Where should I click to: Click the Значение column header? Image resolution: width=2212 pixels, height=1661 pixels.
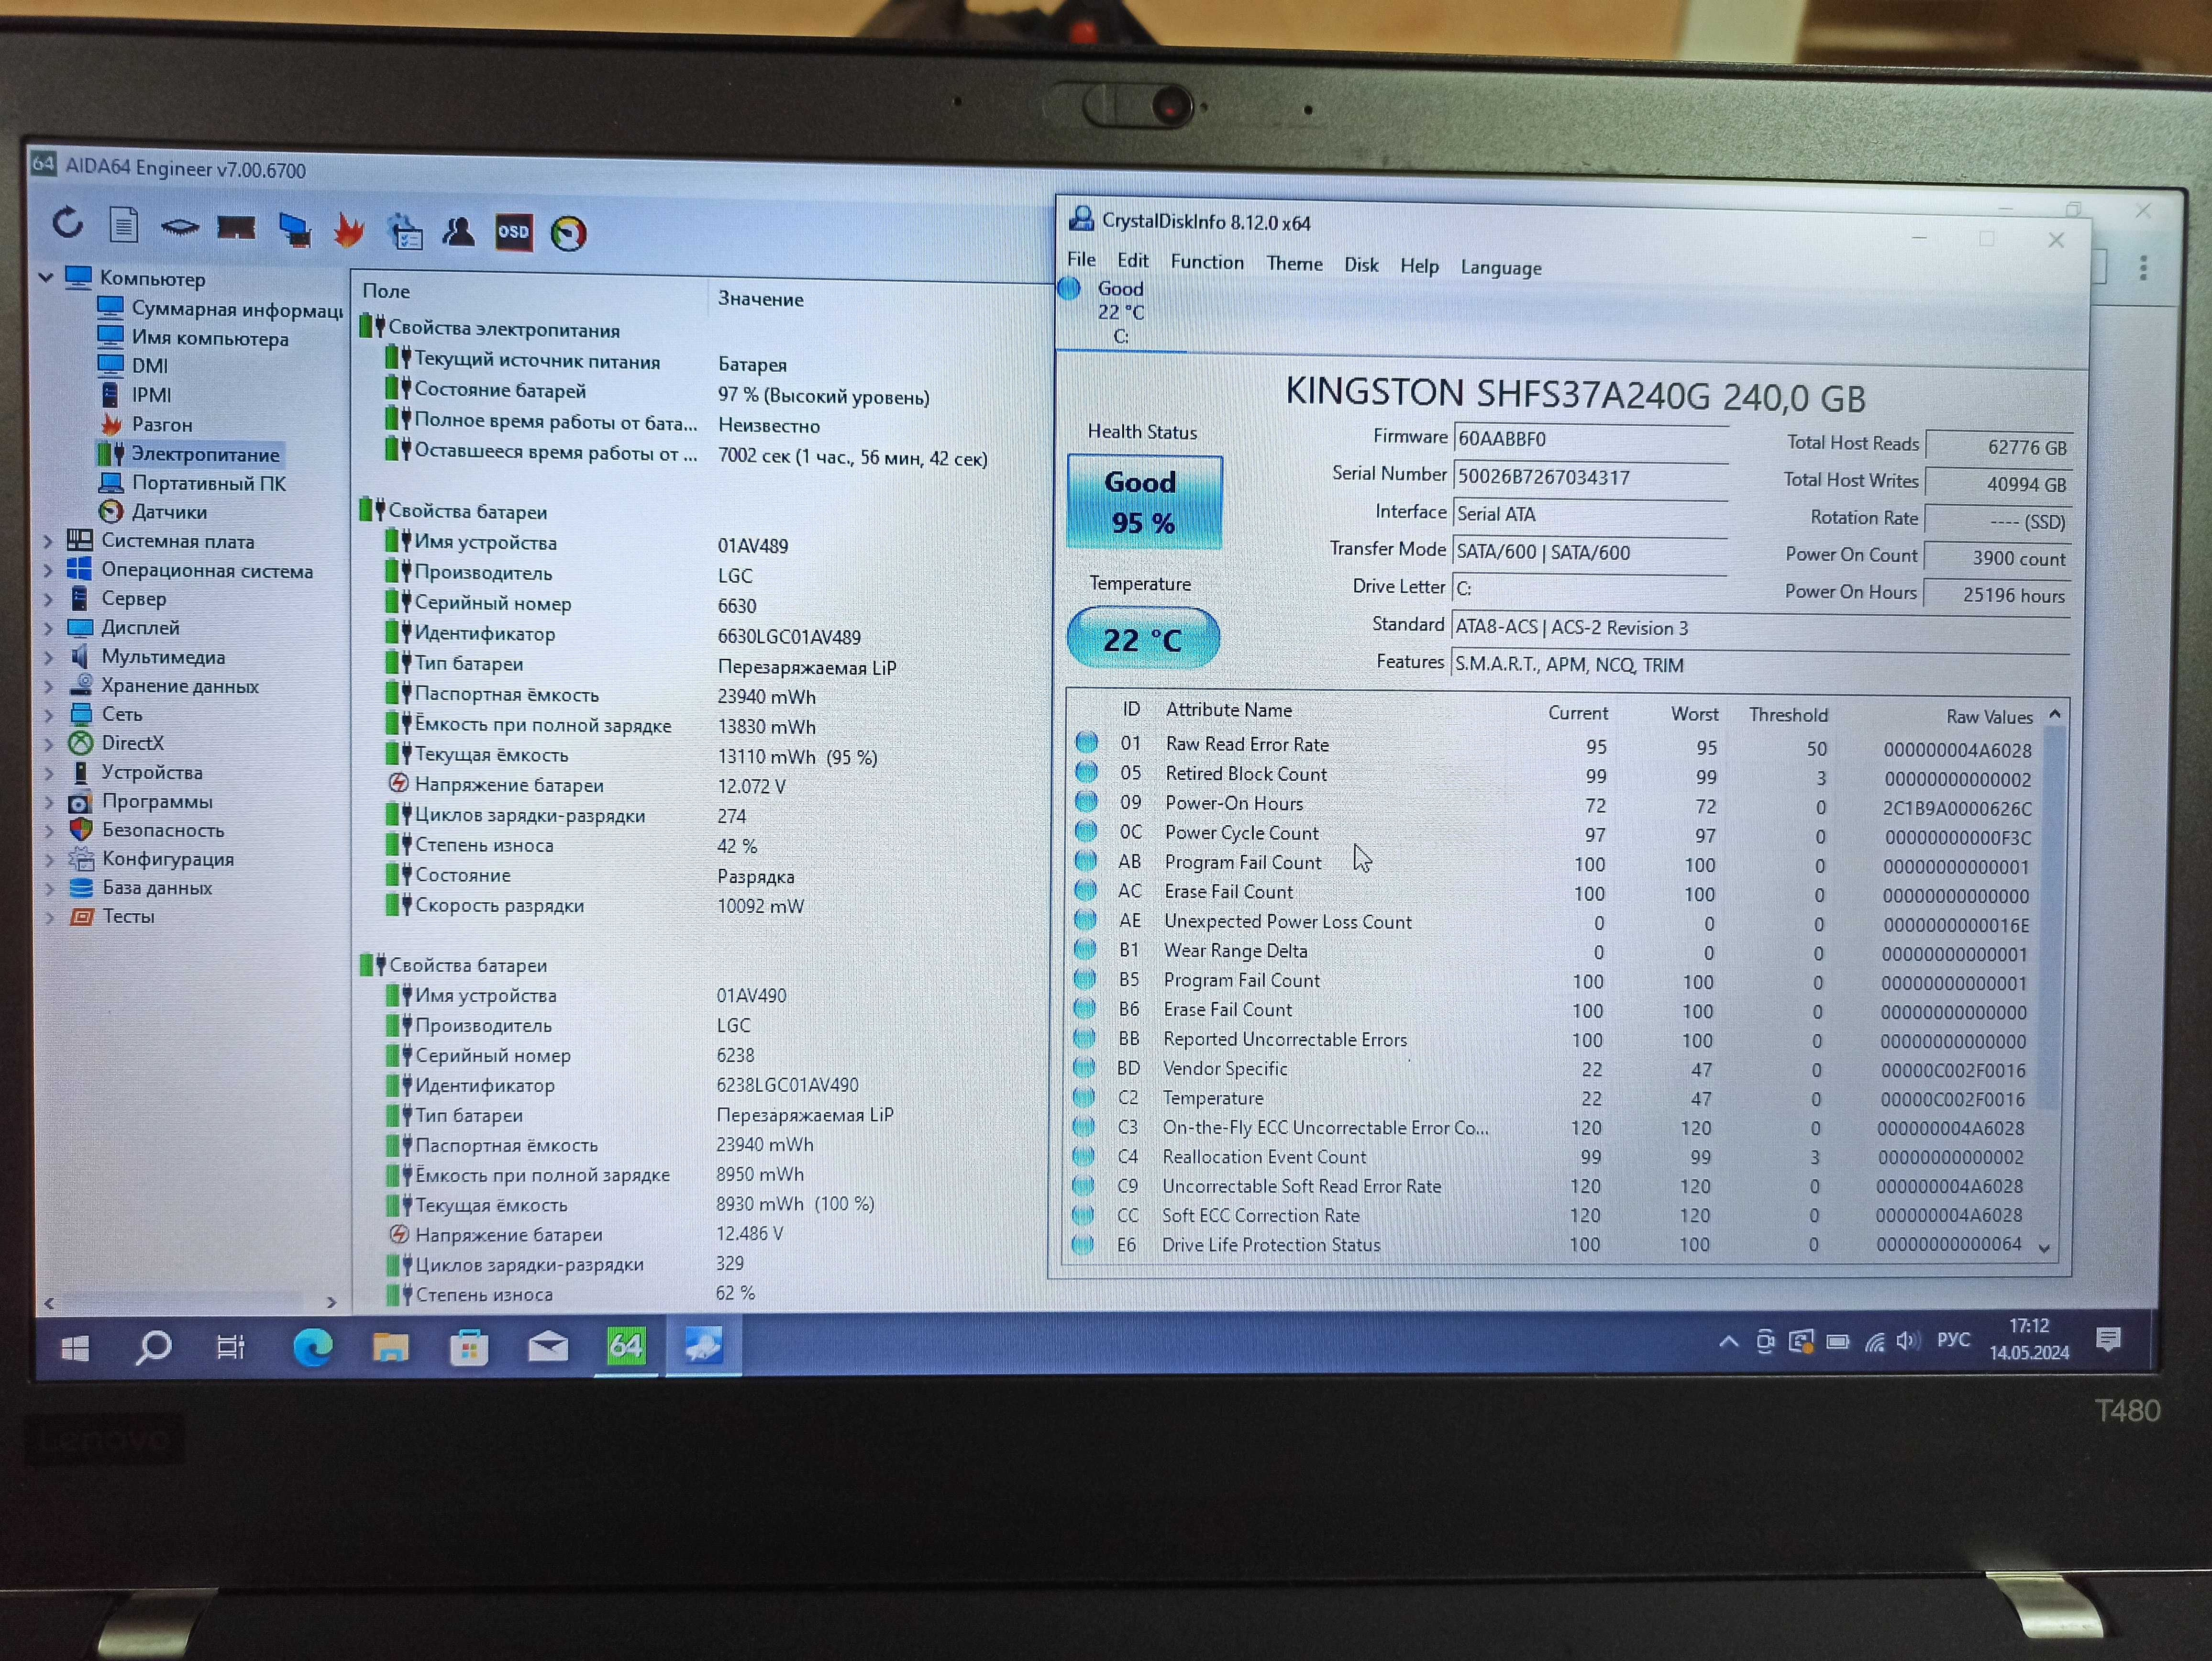(760, 299)
